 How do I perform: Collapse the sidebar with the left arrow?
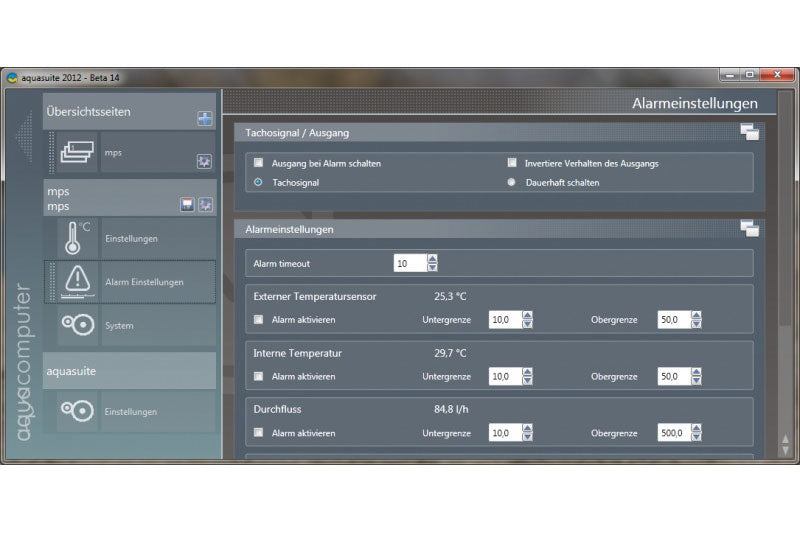point(24,135)
